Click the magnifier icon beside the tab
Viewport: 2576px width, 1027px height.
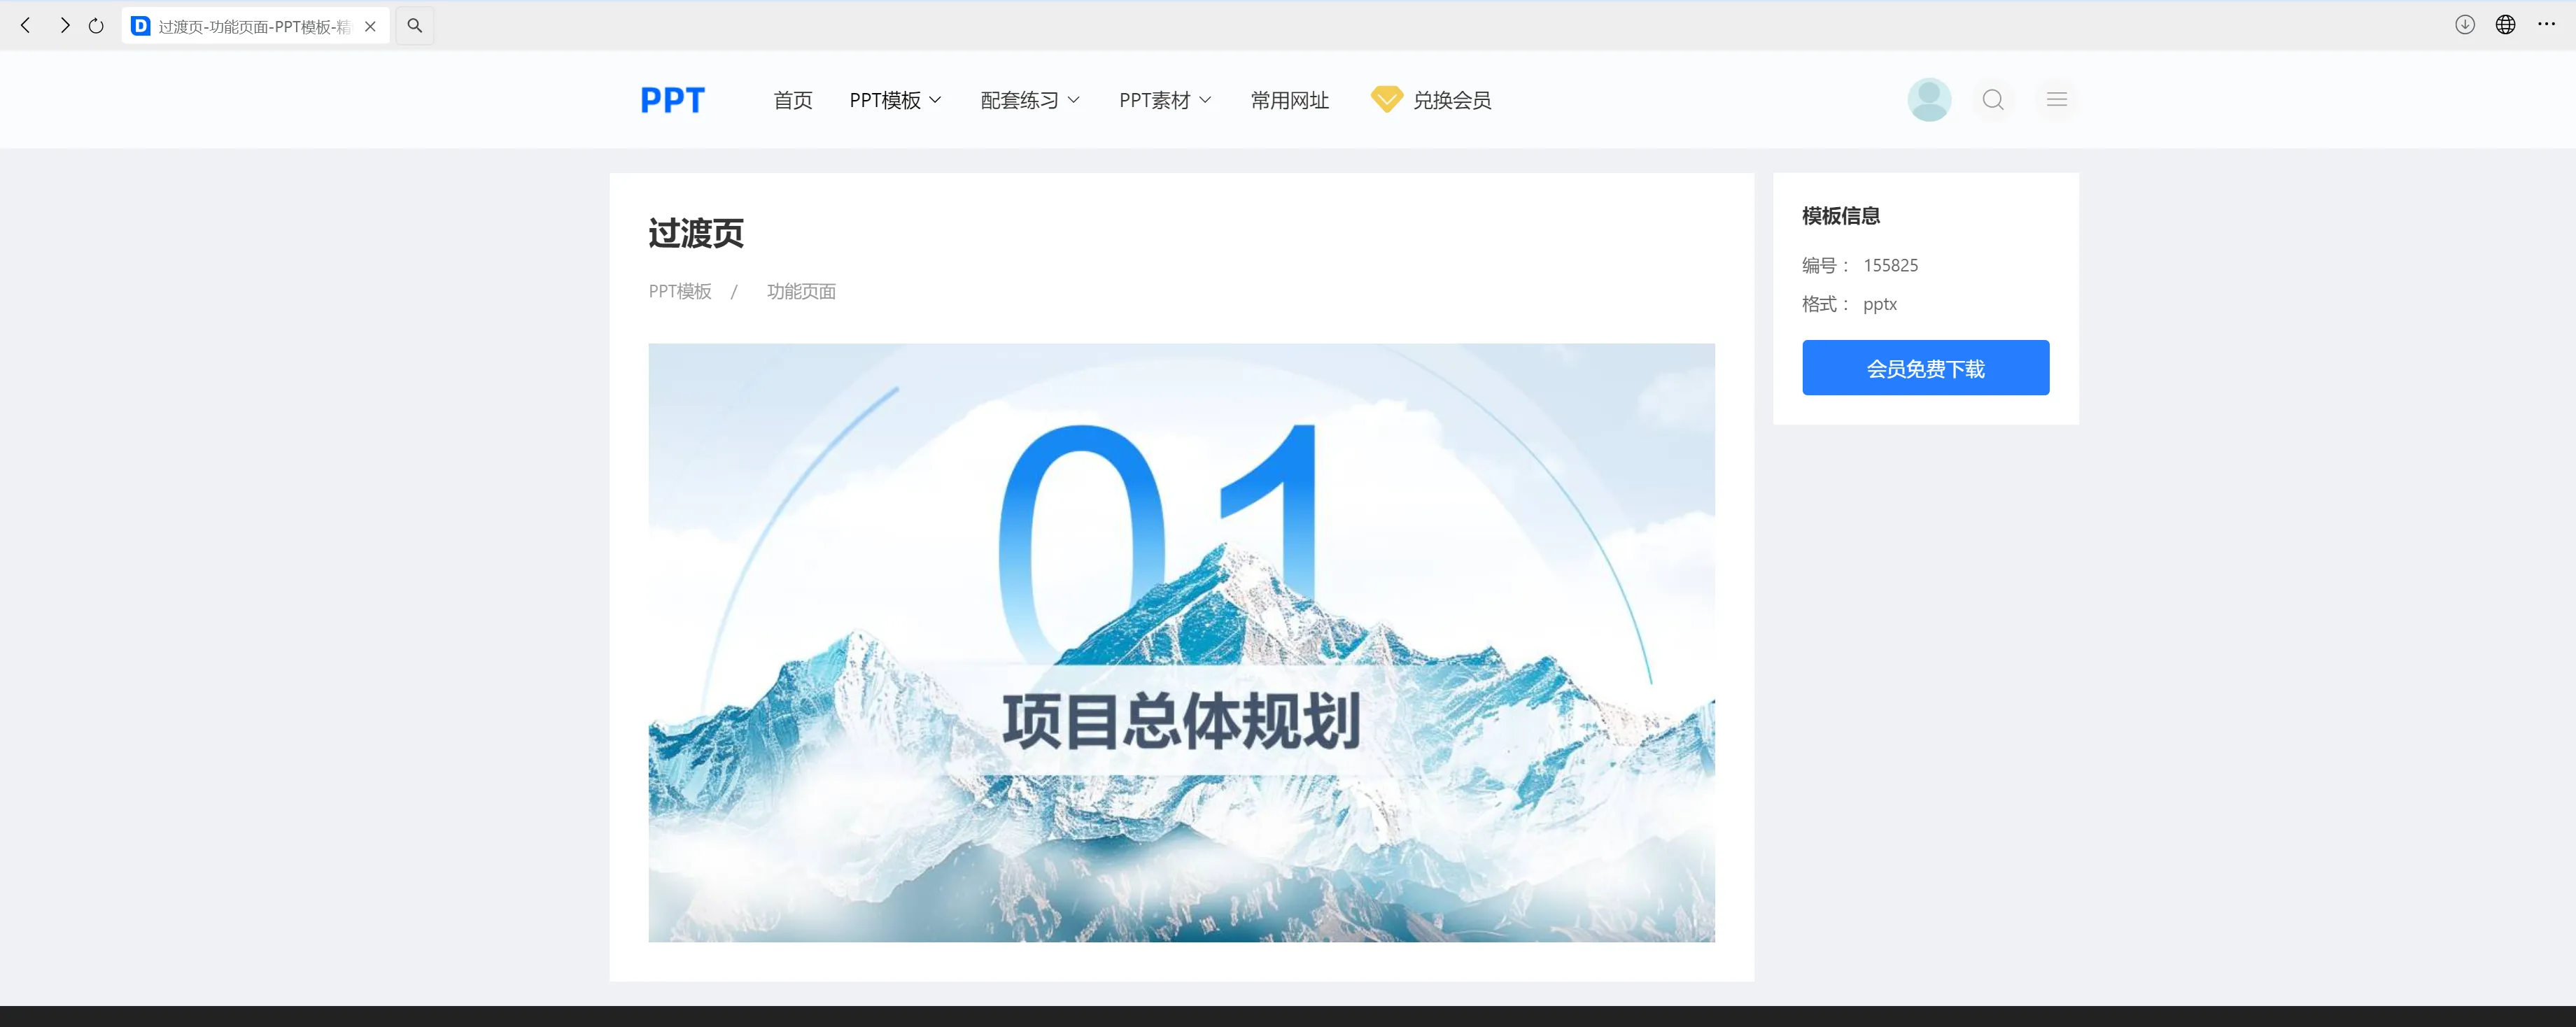pyautogui.click(x=415, y=26)
